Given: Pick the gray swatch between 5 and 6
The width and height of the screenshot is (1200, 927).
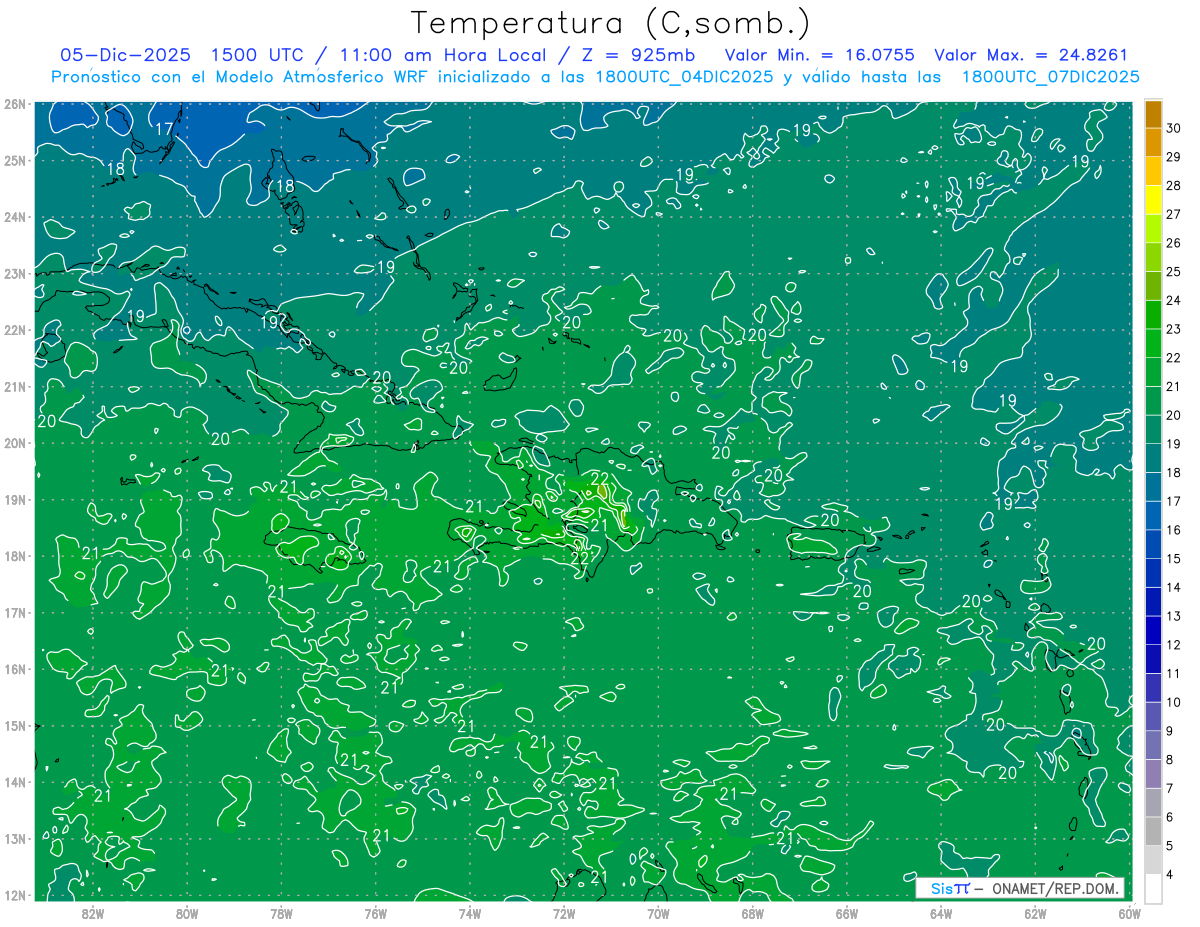Looking at the screenshot, I should (1153, 832).
